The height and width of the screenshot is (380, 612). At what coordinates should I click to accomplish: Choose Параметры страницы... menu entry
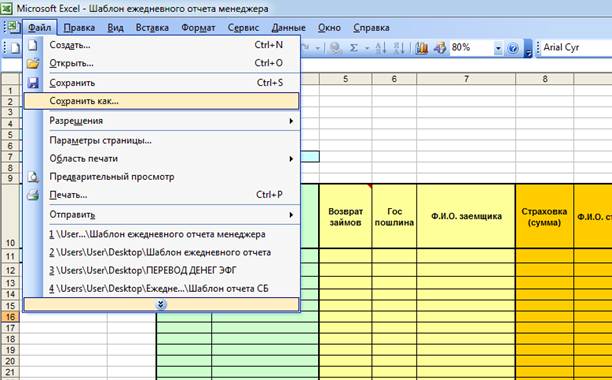click(161, 140)
